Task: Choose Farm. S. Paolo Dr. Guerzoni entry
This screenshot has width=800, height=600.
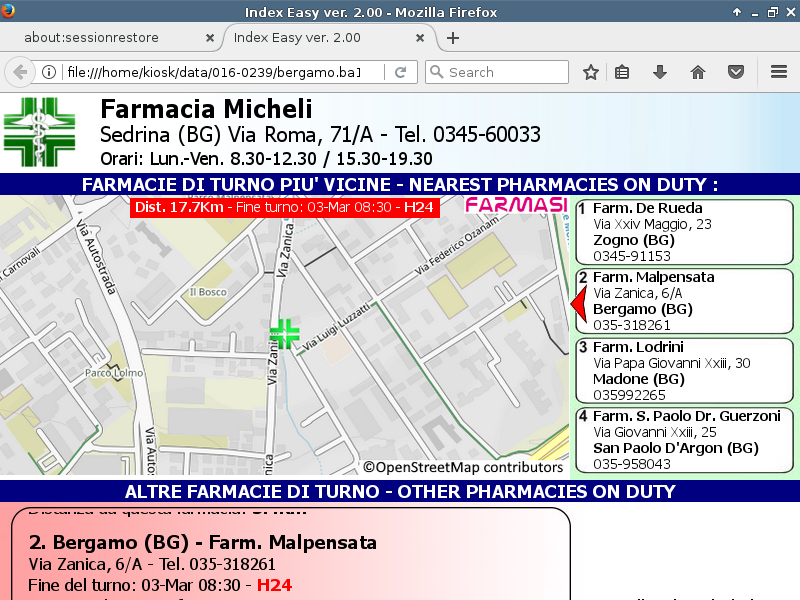Action: (x=684, y=440)
